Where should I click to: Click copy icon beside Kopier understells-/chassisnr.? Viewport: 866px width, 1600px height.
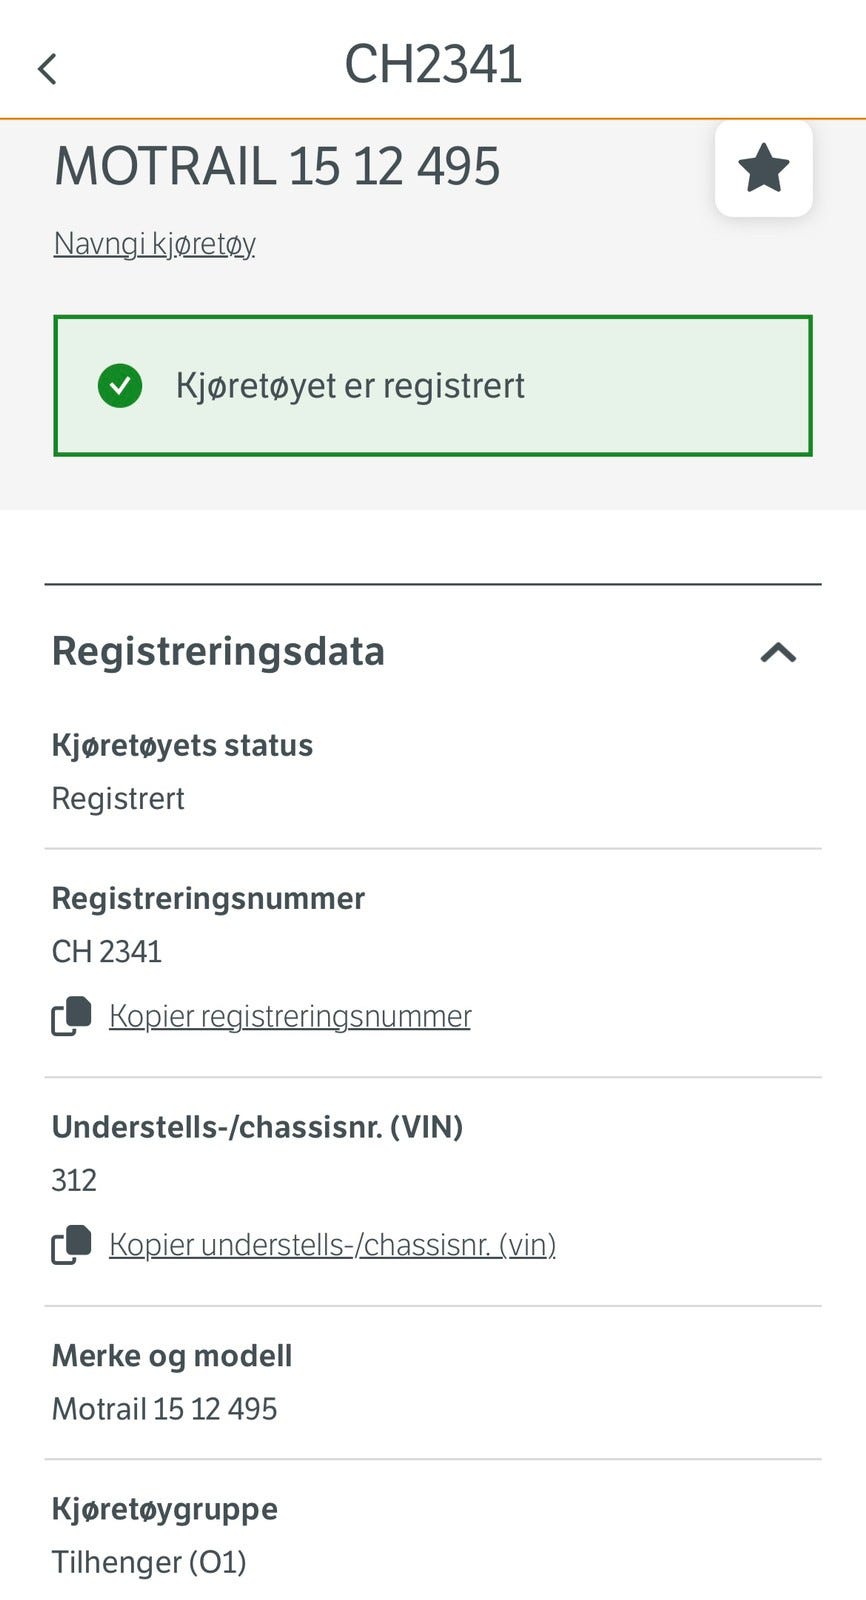[71, 1245]
